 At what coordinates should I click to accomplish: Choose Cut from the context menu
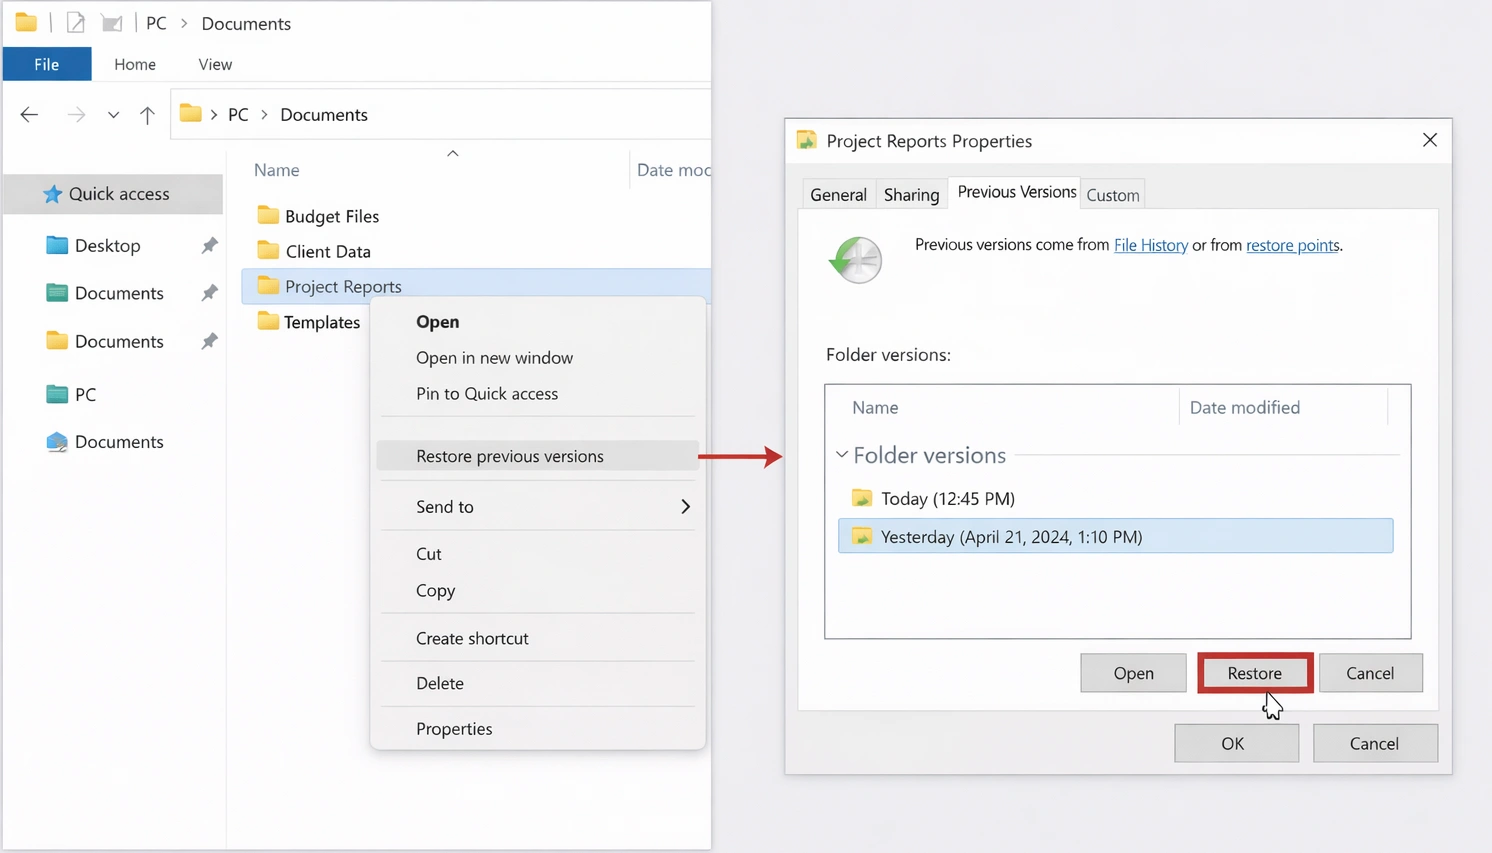click(429, 554)
